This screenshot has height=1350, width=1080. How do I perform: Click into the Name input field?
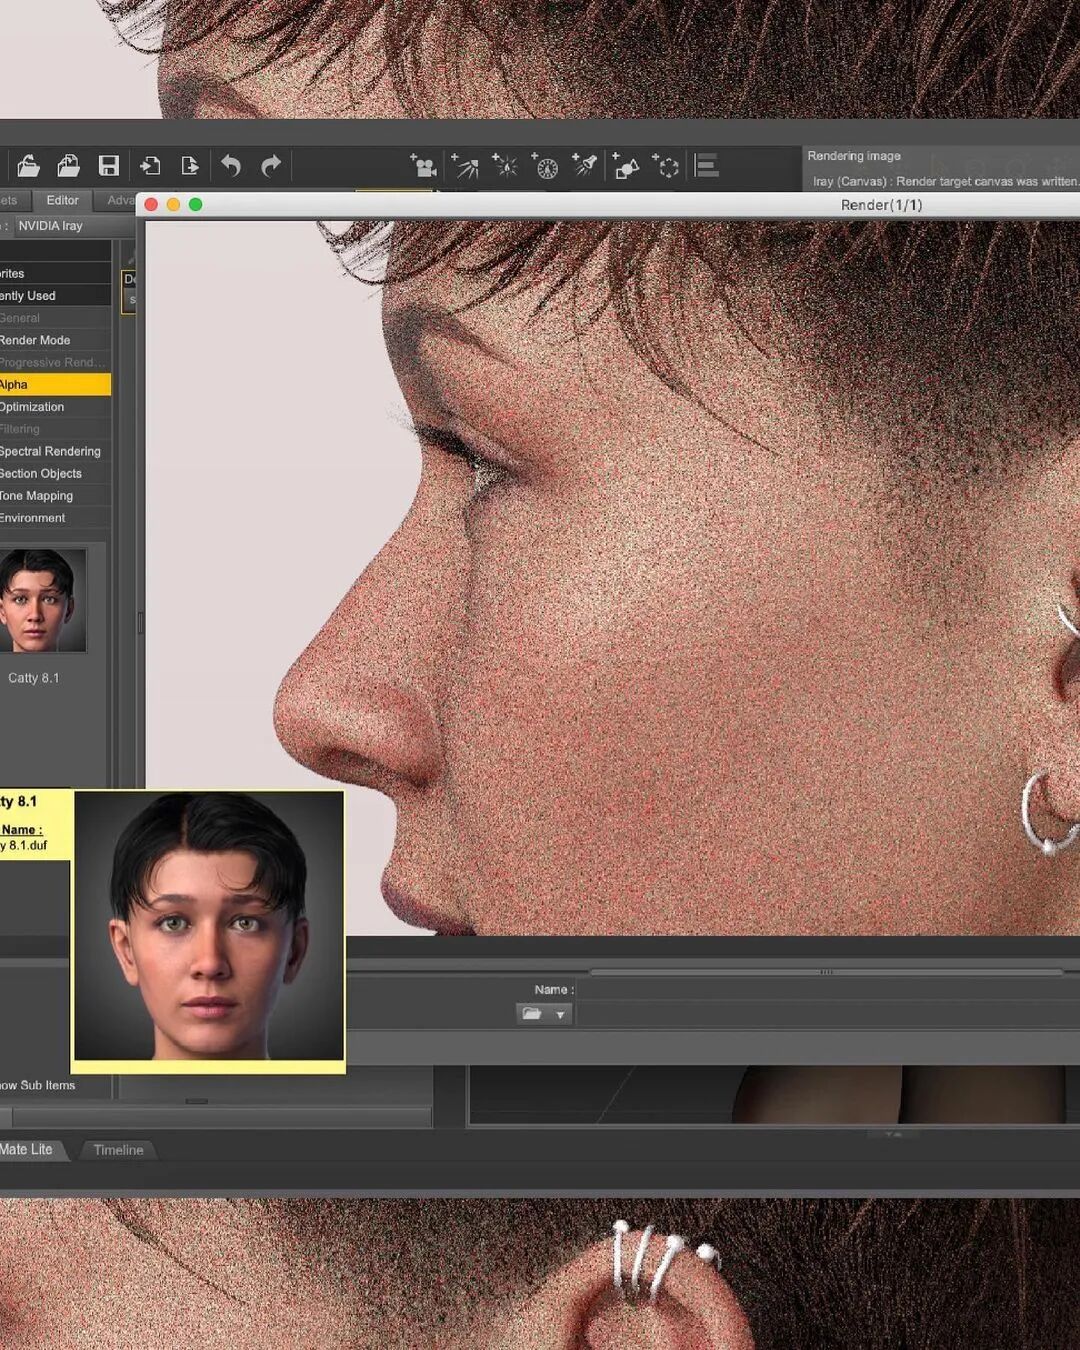[828, 990]
